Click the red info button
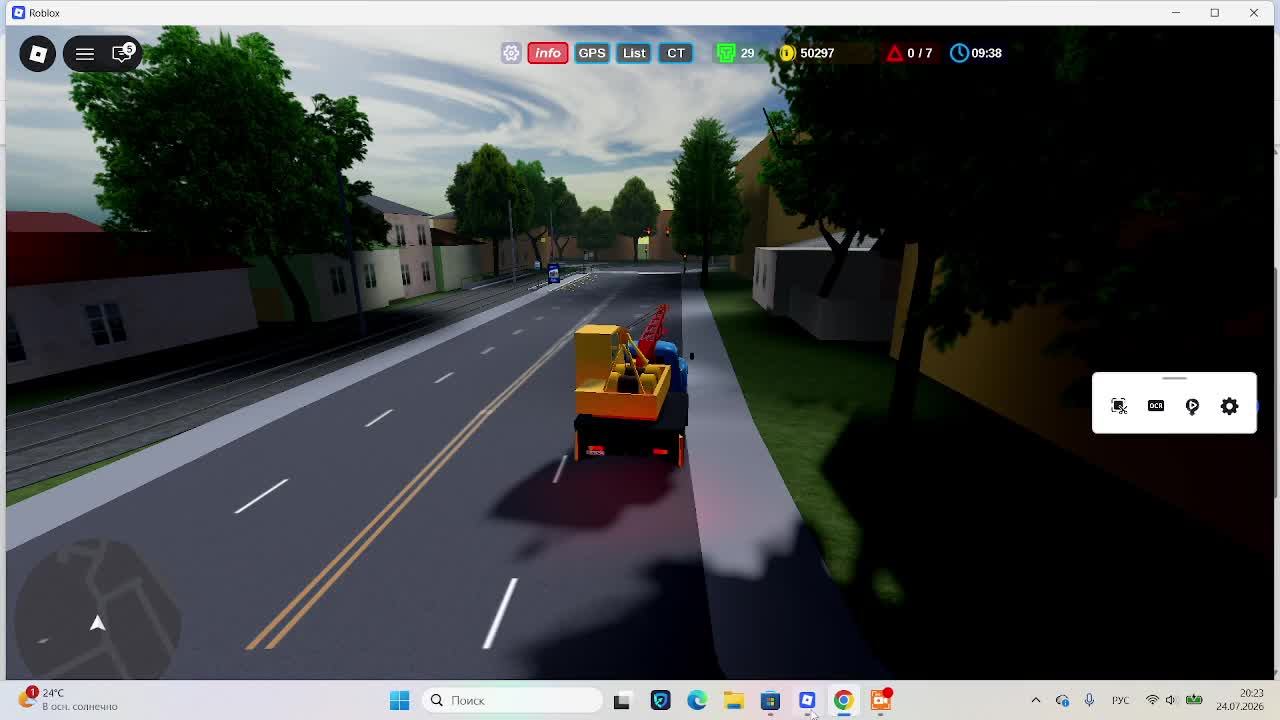This screenshot has height=720, width=1280. [x=548, y=53]
